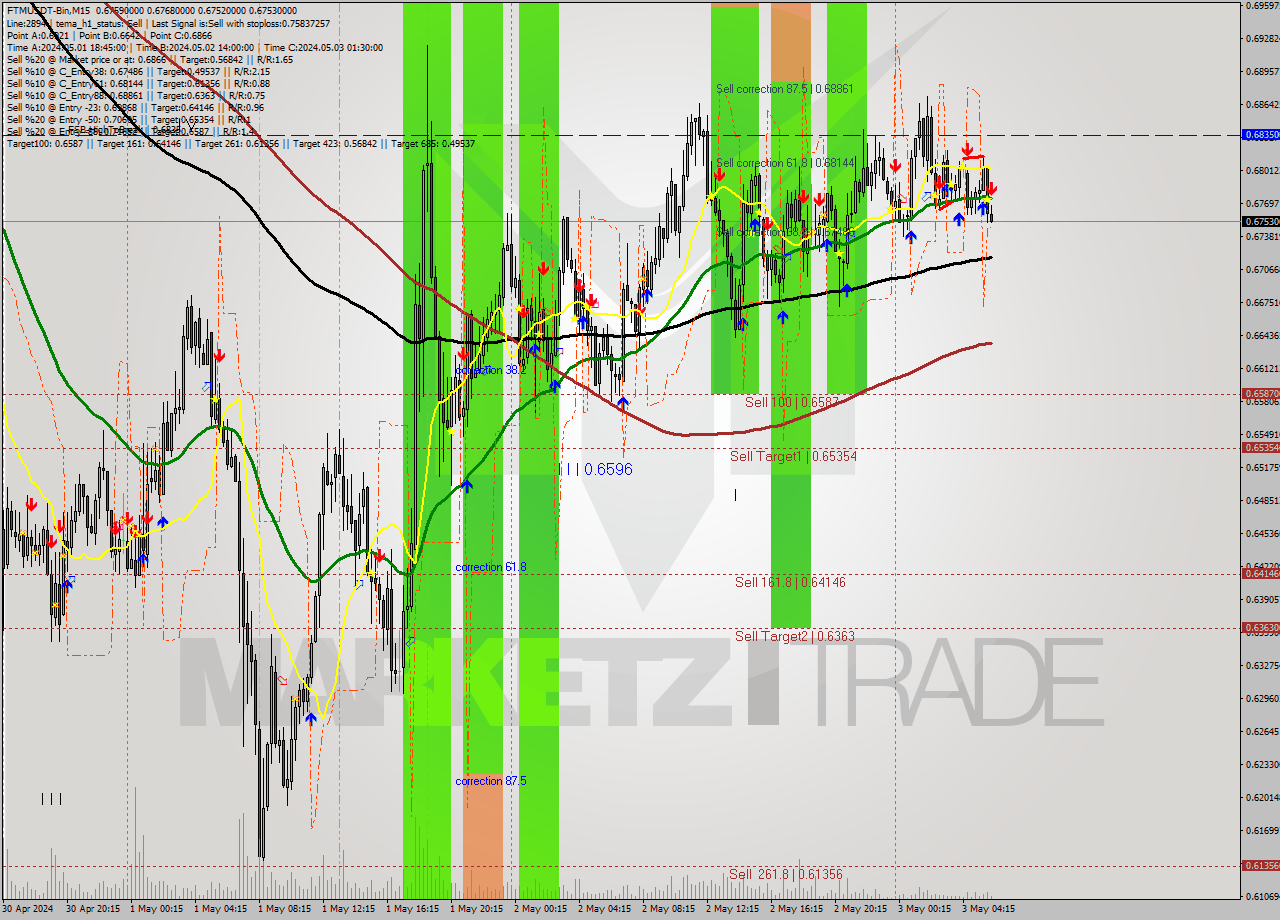
Task: Click the blue 'correction 38.2' label
Action: [x=490, y=370]
